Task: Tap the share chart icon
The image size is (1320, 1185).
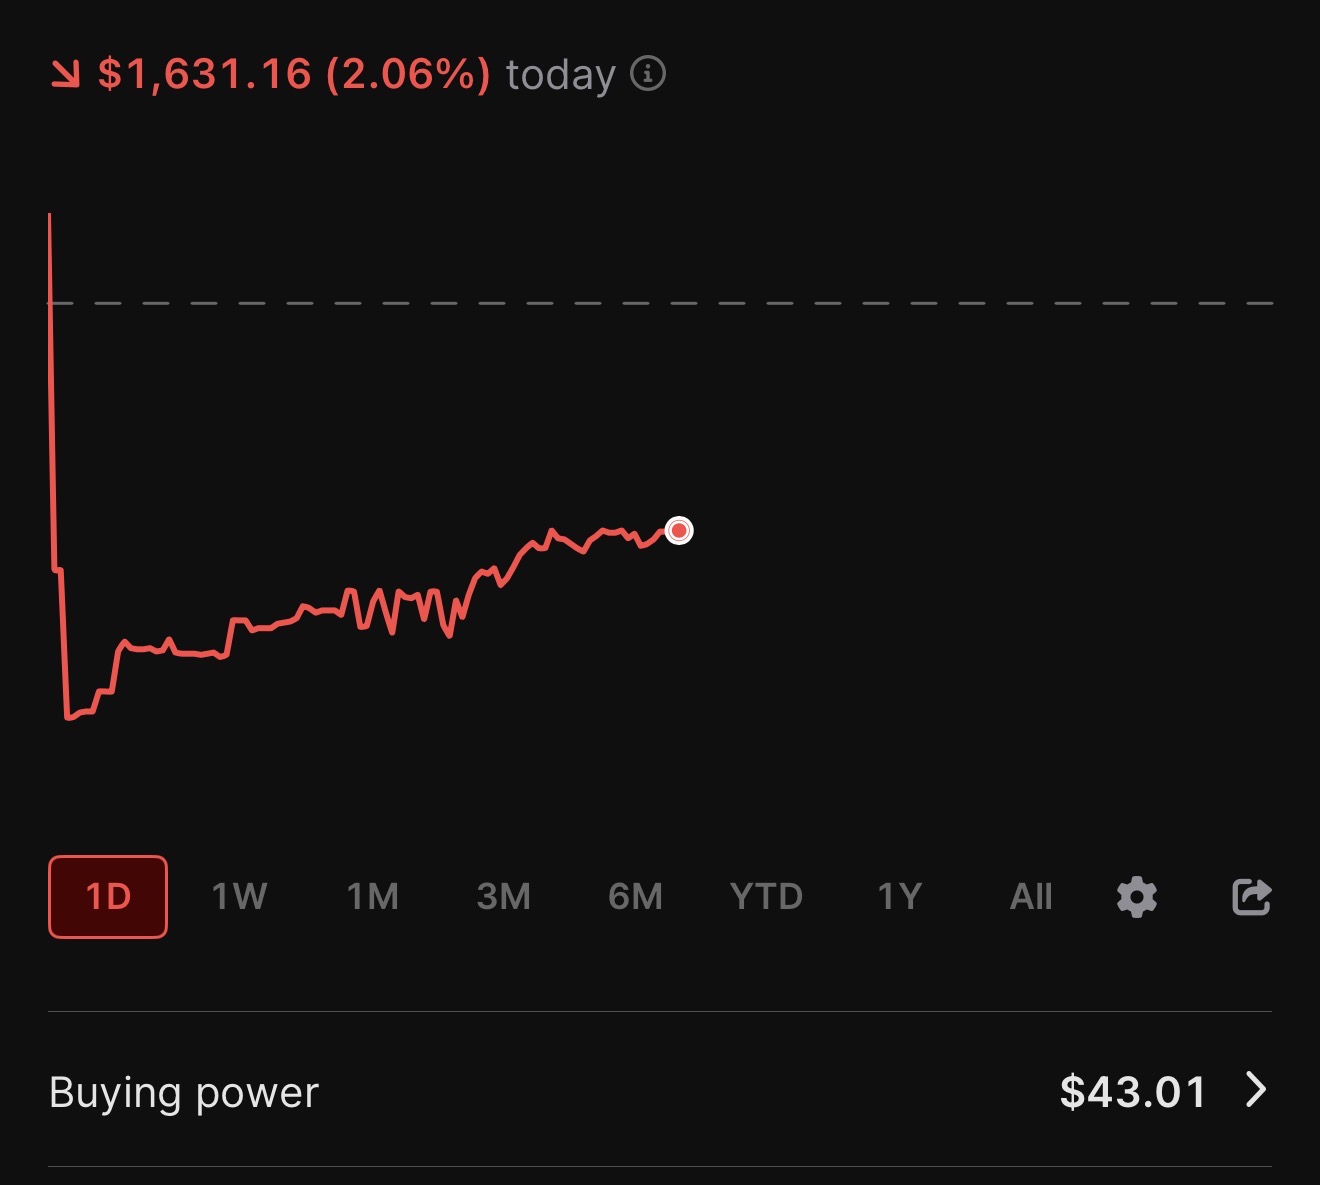Action: coord(1251,897)
